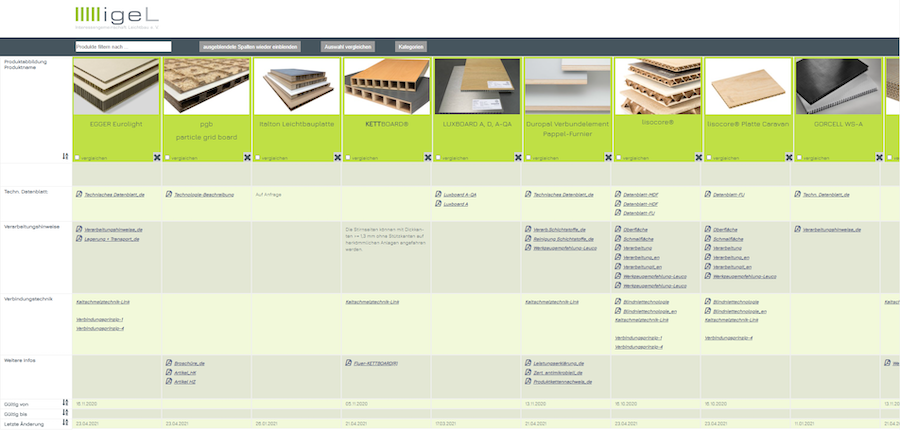
Task: Click the 'Auswahl vergleichen' button
Action: click(348, 47)
